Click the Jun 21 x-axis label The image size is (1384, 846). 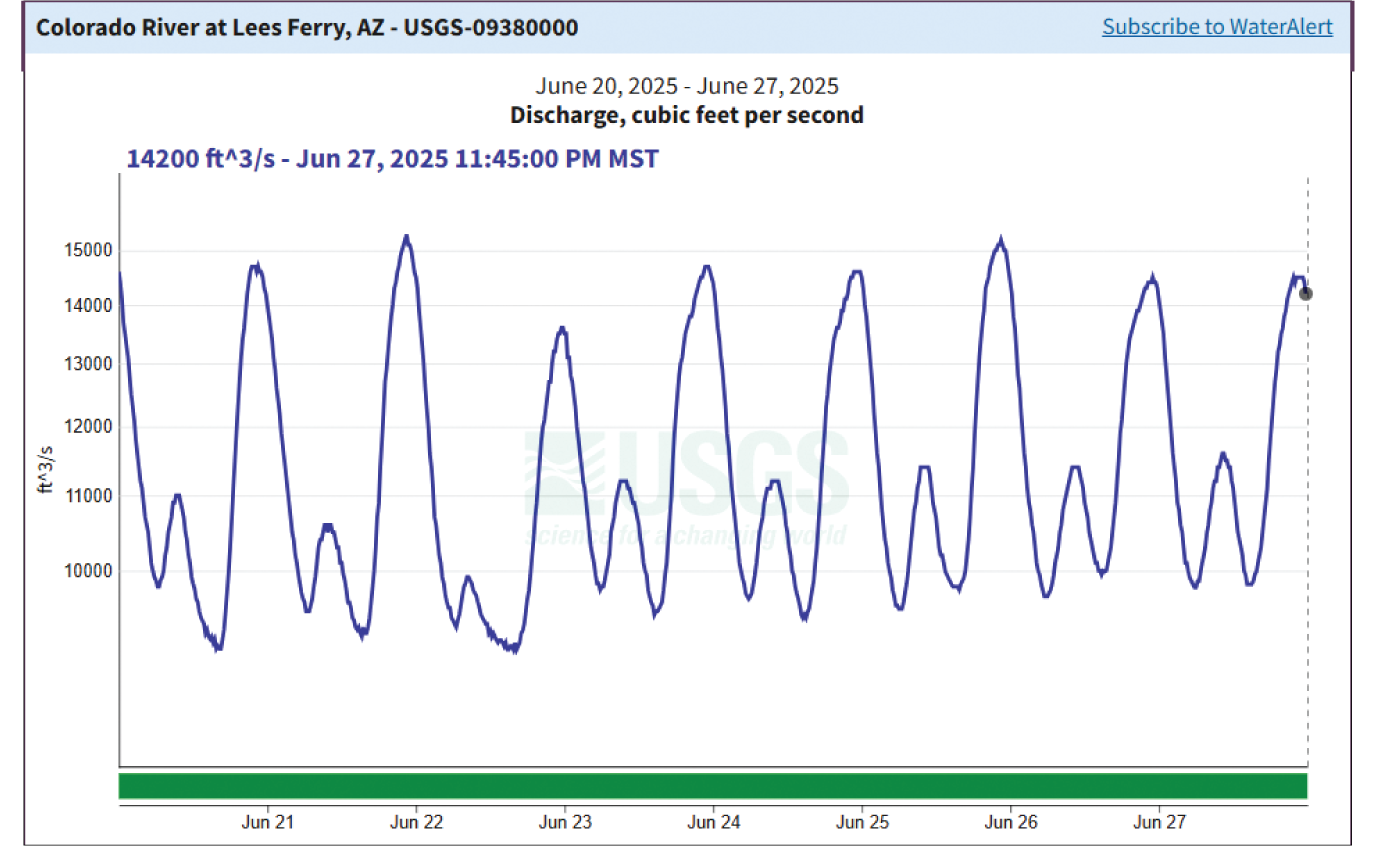[268, 823]
